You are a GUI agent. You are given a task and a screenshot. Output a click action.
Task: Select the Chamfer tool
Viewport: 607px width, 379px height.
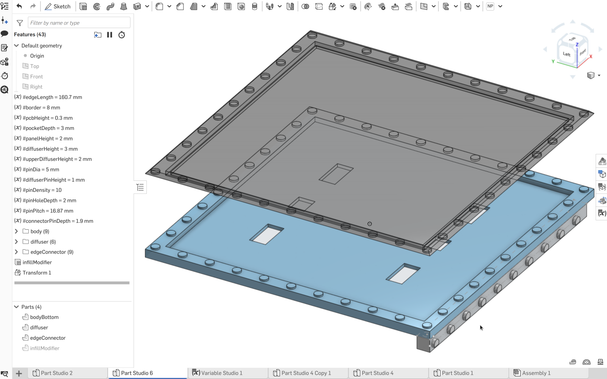pos(180,6)
